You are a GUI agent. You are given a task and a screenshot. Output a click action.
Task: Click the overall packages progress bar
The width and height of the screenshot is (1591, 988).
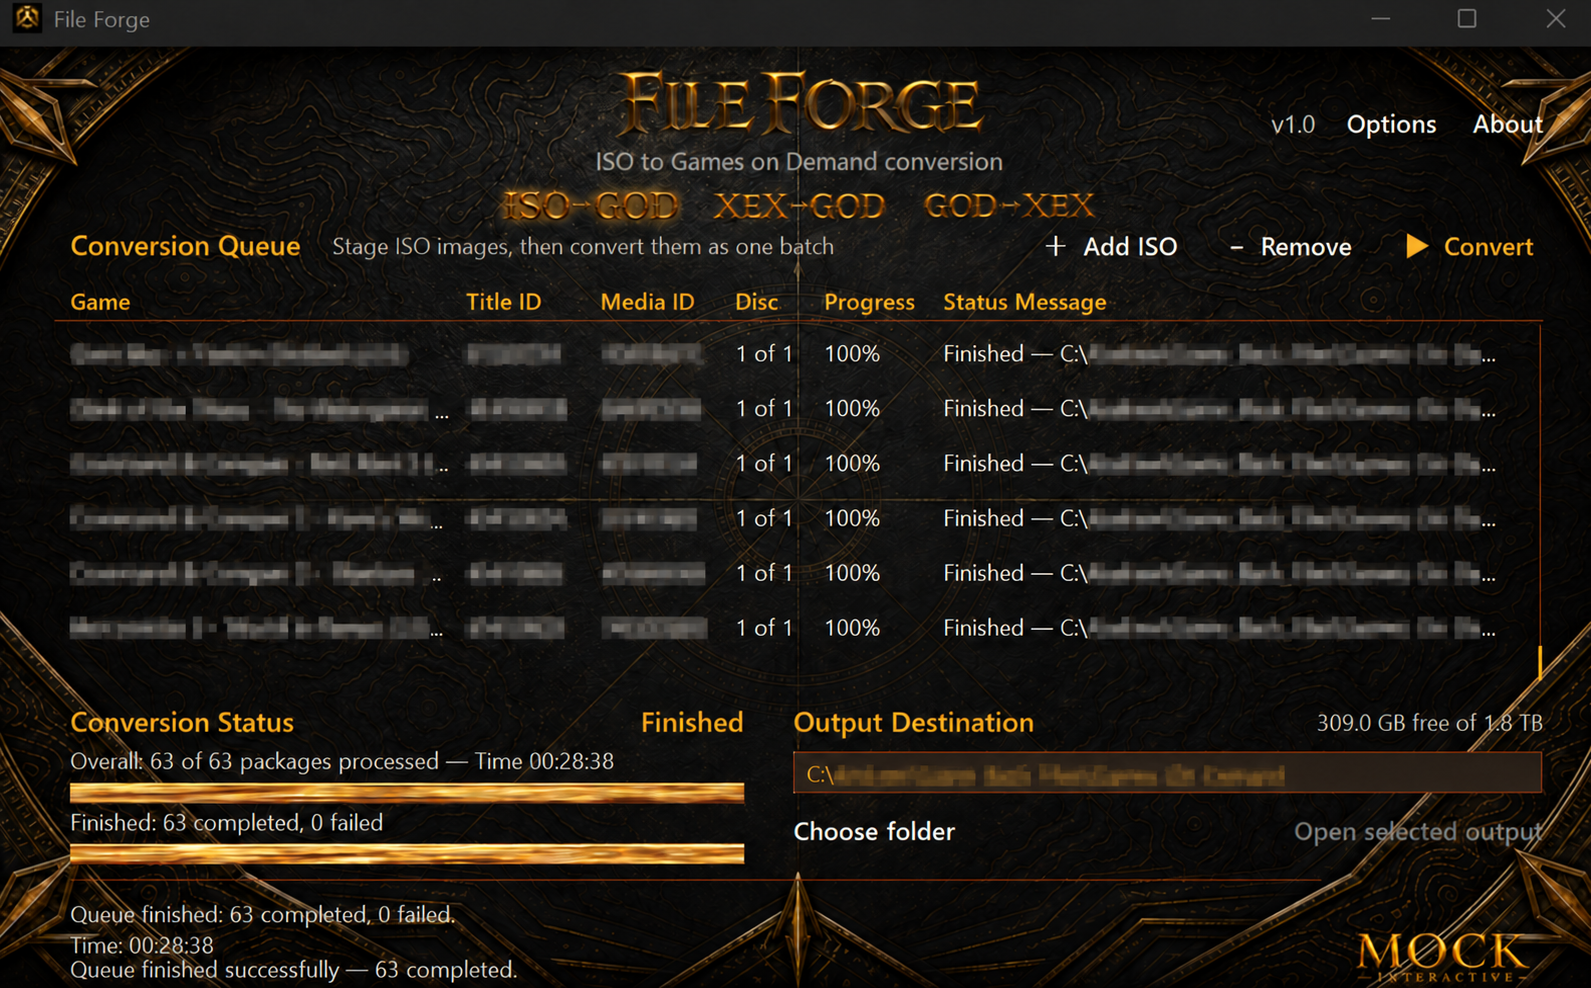click(407, 793)
